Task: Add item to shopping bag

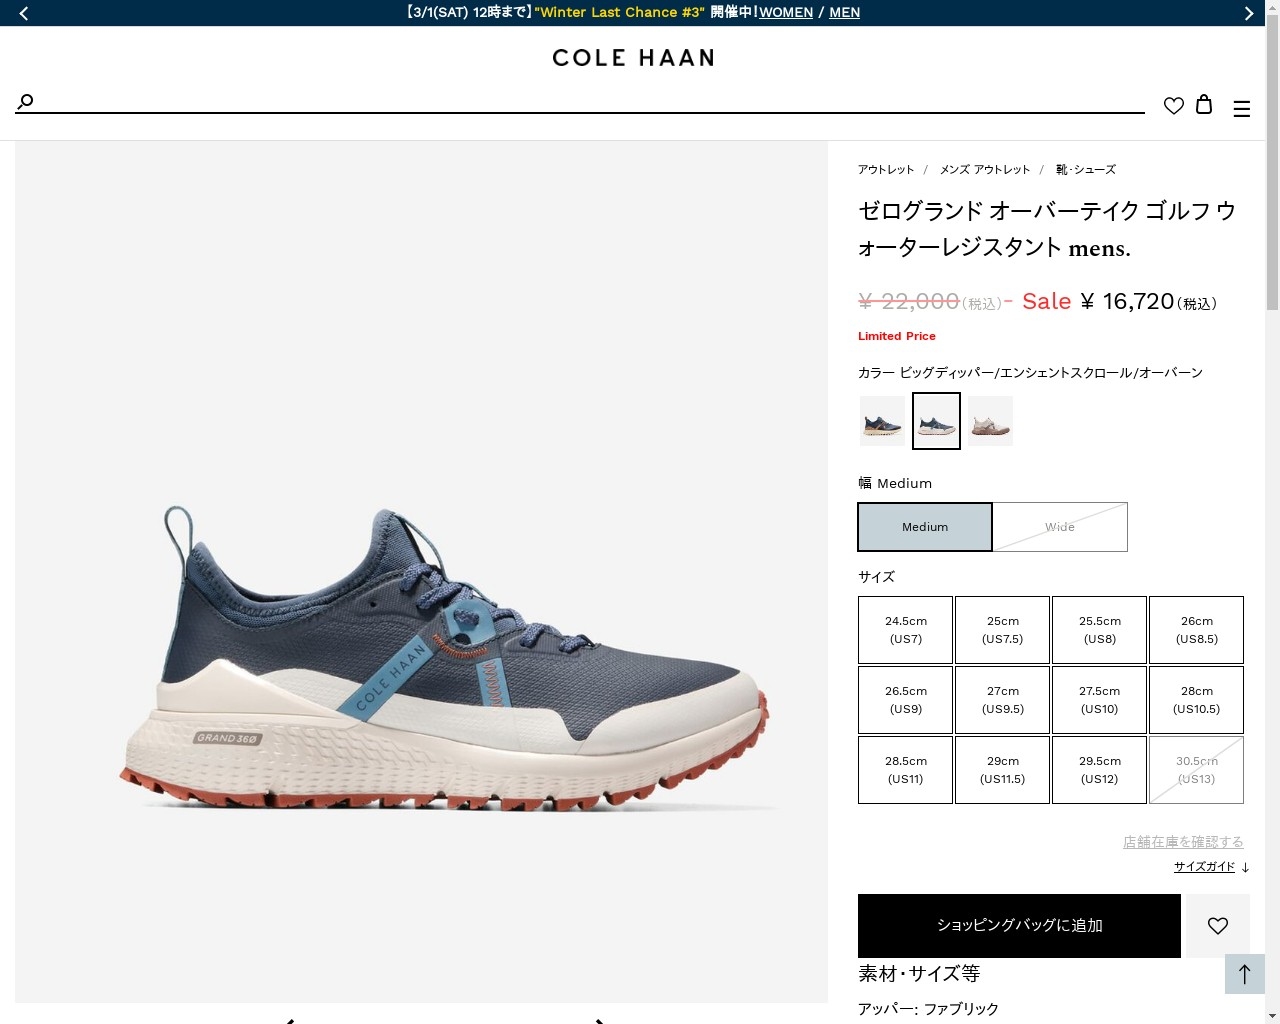Action: pyautogui.click(x=1019, y=926)
